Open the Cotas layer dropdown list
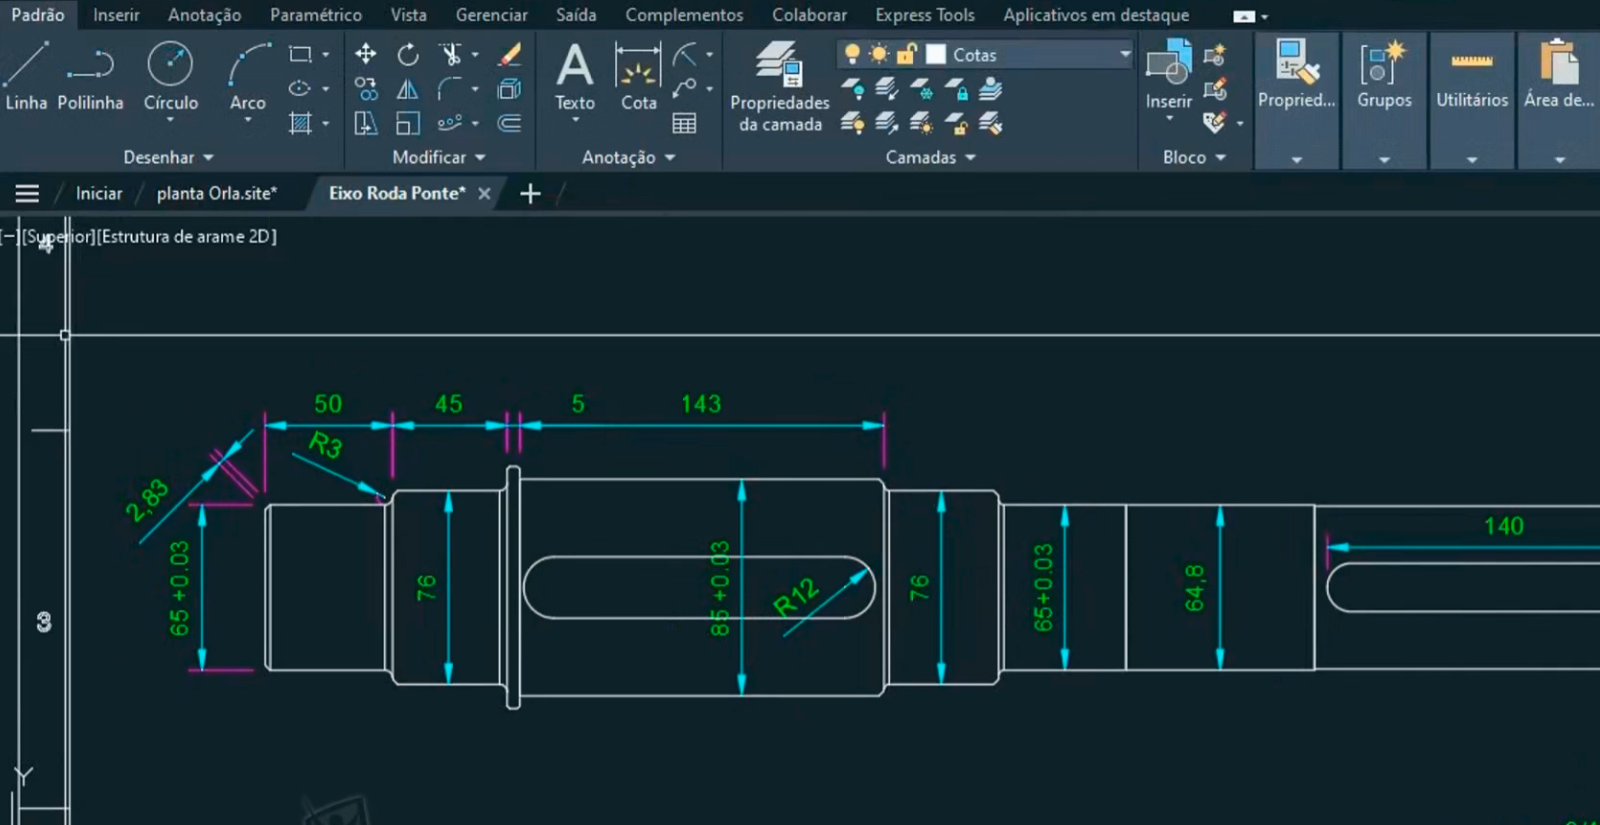The image size is (1600, 825). point(1125,54)
